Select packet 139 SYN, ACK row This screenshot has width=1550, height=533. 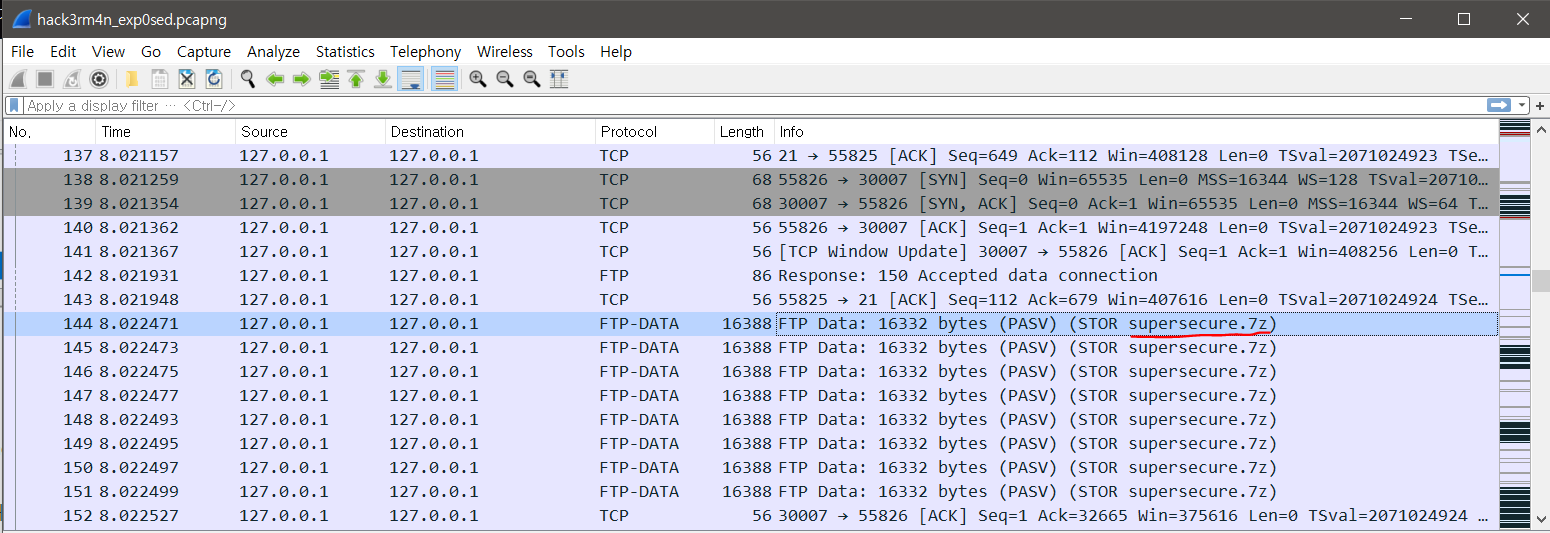750,204
